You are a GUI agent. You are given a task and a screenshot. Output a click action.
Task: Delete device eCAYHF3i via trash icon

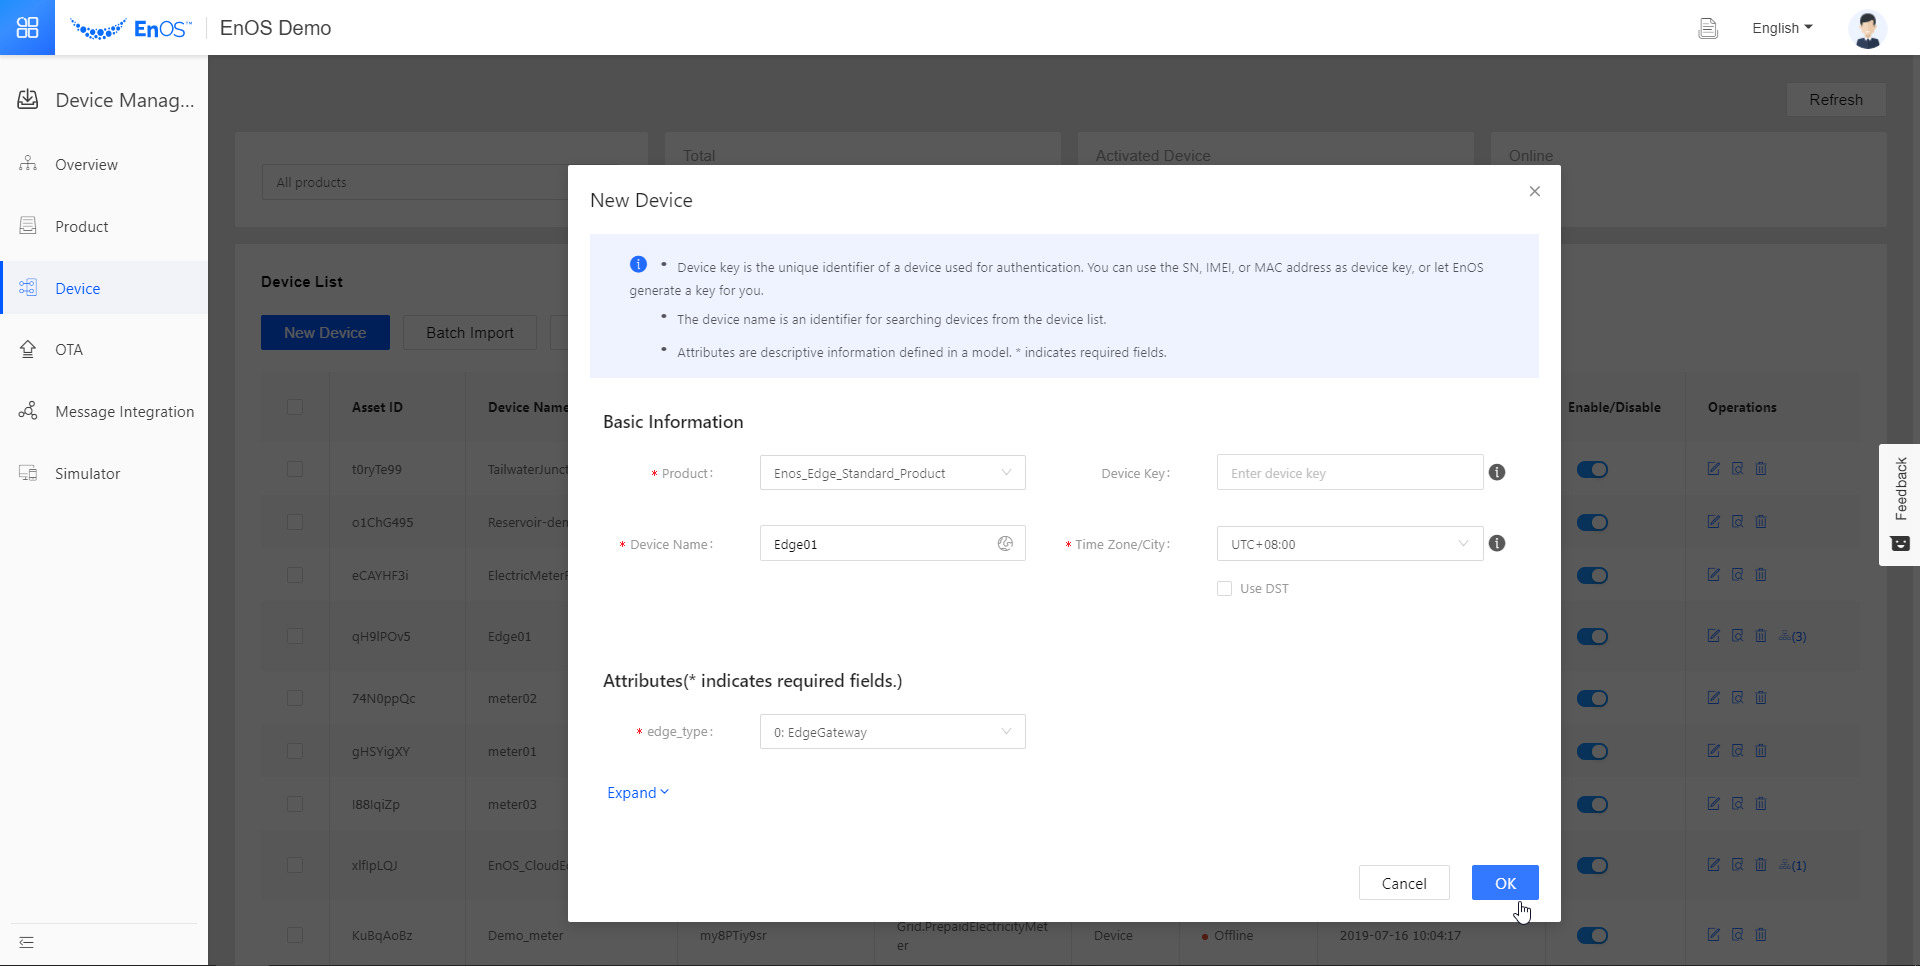1761,575
